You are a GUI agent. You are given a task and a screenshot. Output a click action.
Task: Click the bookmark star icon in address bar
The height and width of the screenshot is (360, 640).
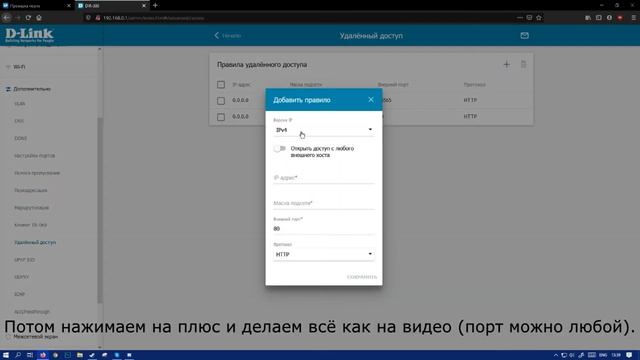point(539,18)
